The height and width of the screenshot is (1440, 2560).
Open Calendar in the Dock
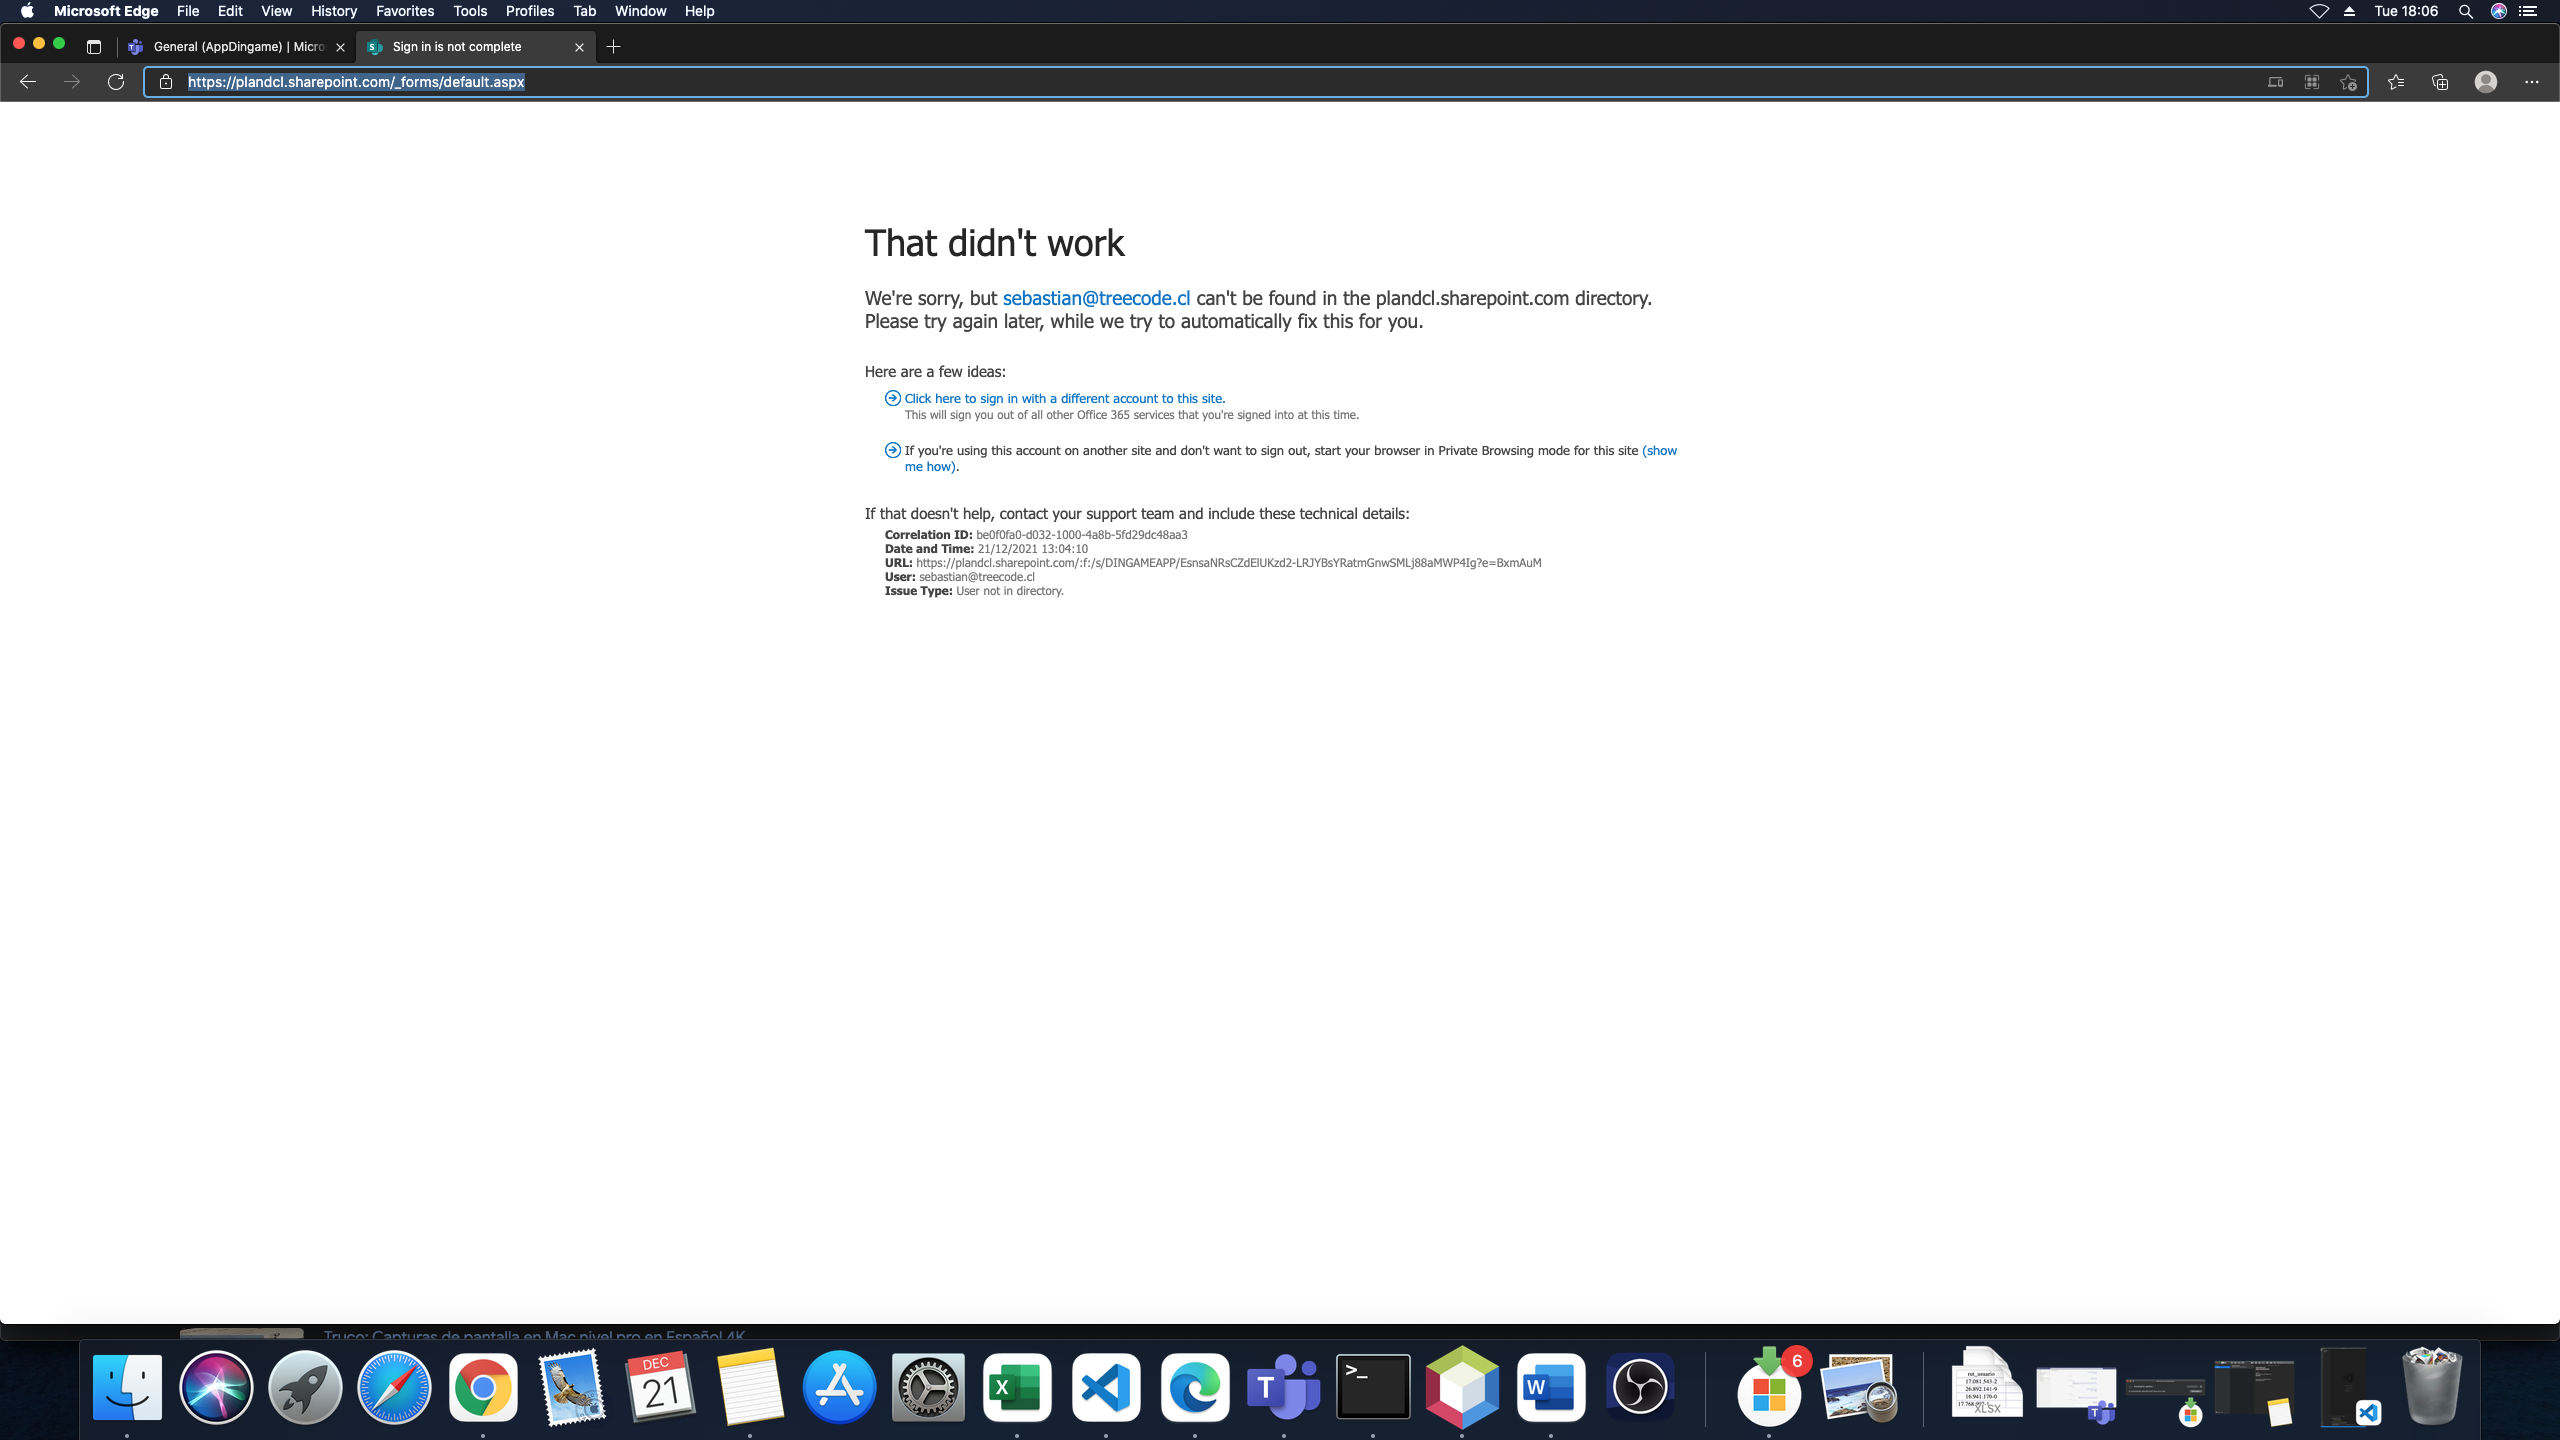661,1387
